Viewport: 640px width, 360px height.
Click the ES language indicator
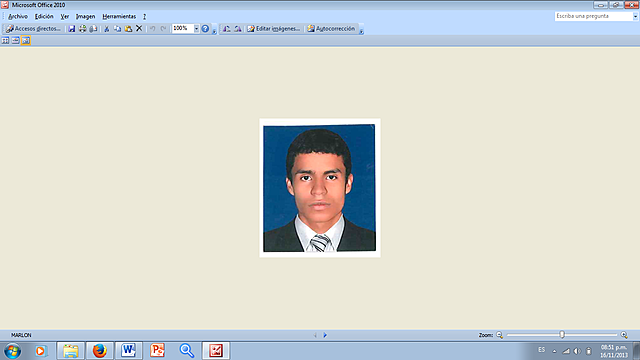coord(541,350)
